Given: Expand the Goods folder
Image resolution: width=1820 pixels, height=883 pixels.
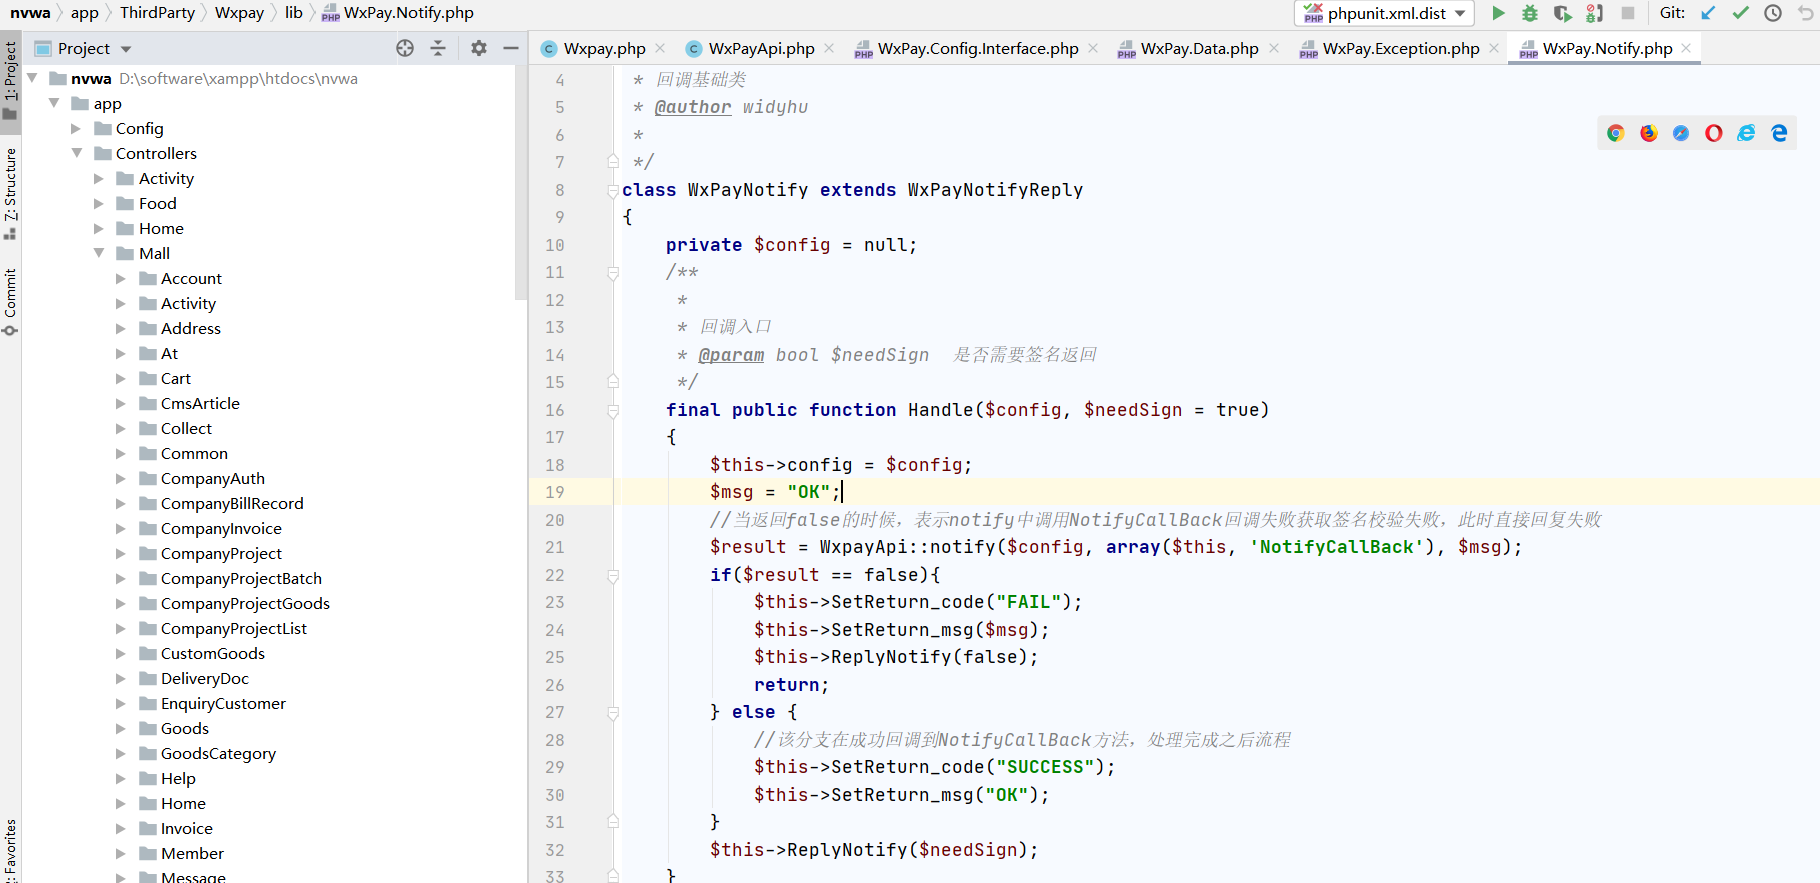Looking at the screenshot, I should pos(121,728).
